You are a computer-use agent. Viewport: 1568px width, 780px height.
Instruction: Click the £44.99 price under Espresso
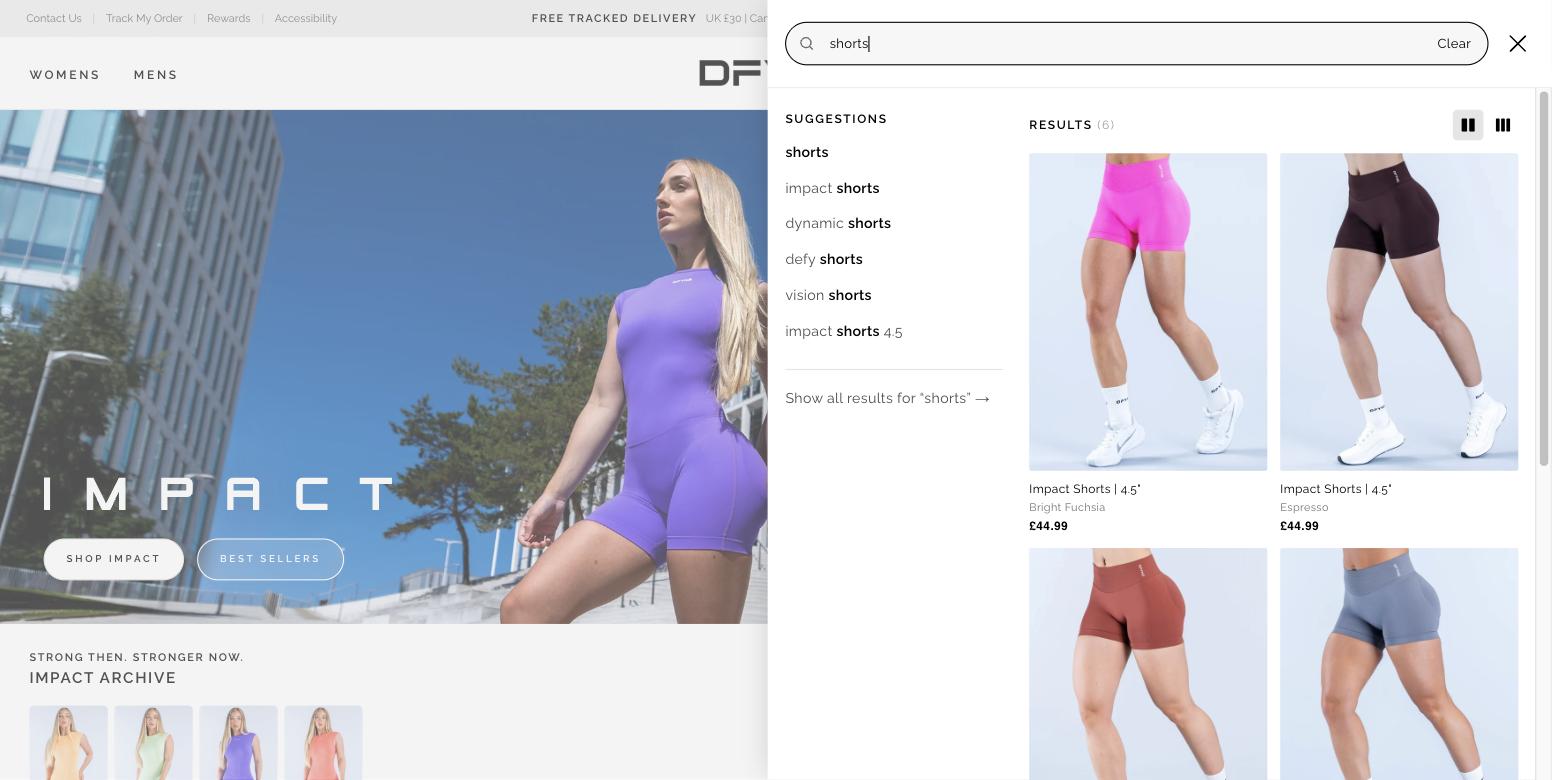click(x=1299, y=526)
